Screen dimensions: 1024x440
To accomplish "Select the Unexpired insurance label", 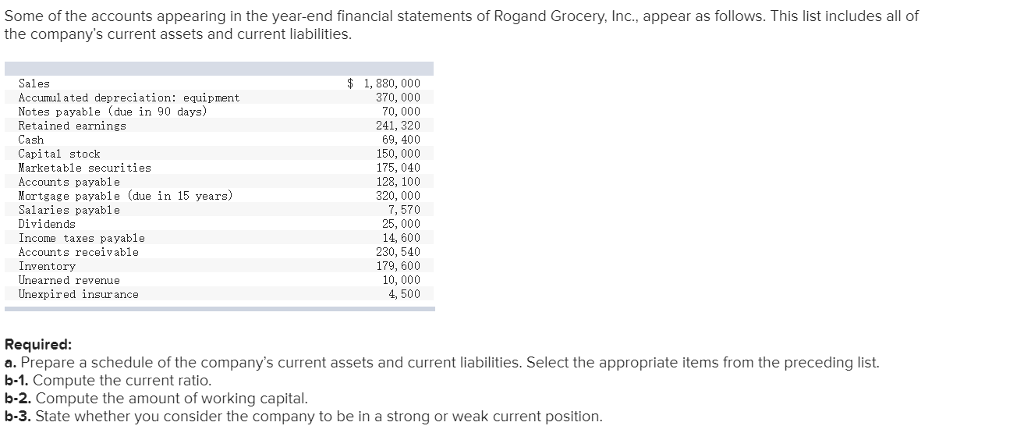I will pos(79,294).
